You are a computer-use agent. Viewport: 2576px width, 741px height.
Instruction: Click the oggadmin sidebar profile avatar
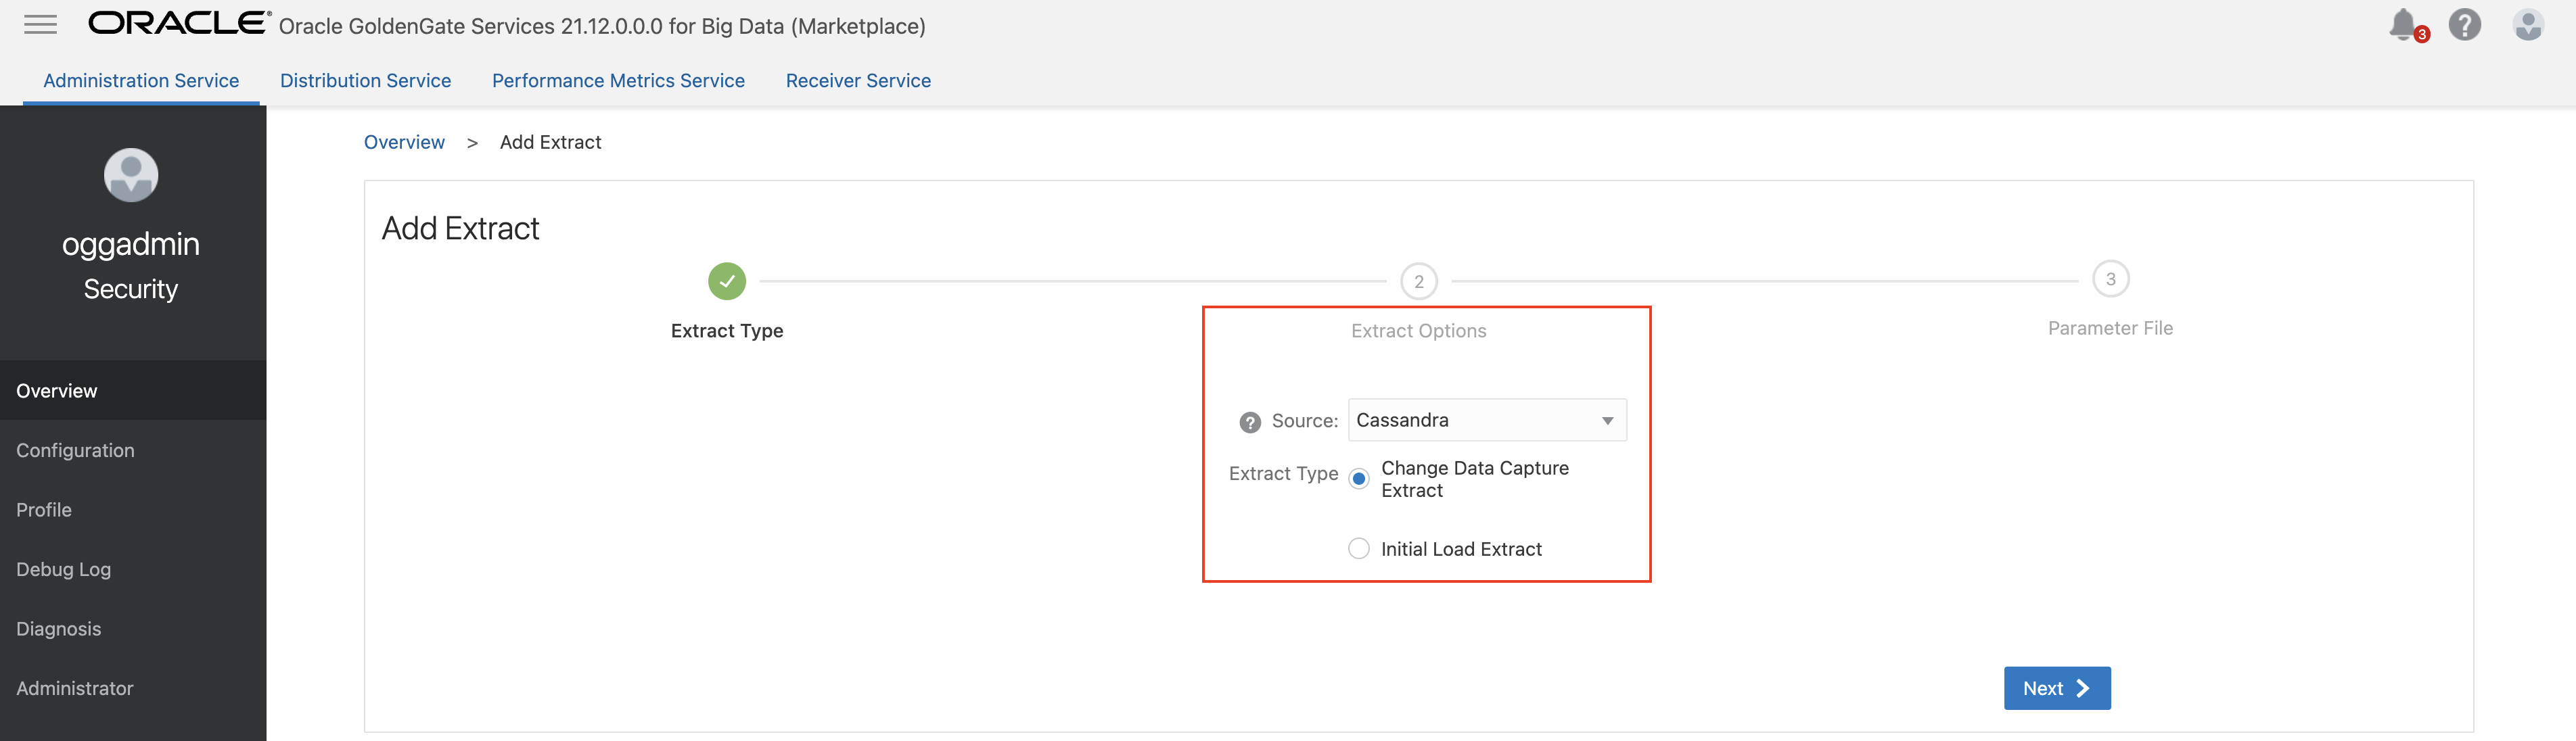[131, 175]
